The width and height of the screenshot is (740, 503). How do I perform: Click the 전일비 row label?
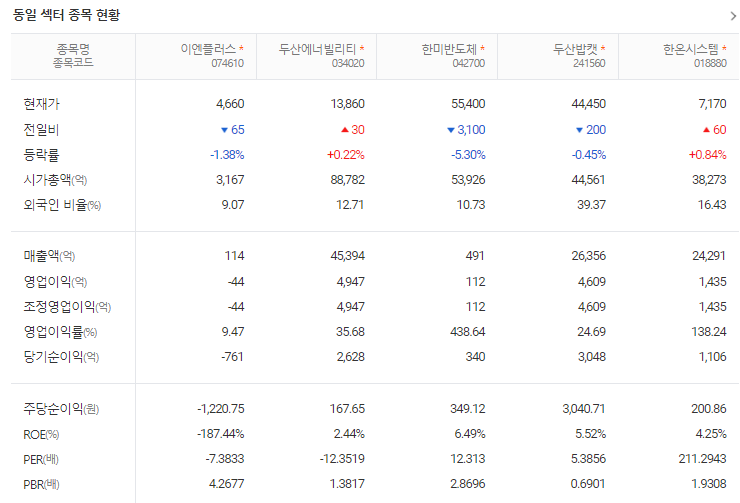point(41,130)
